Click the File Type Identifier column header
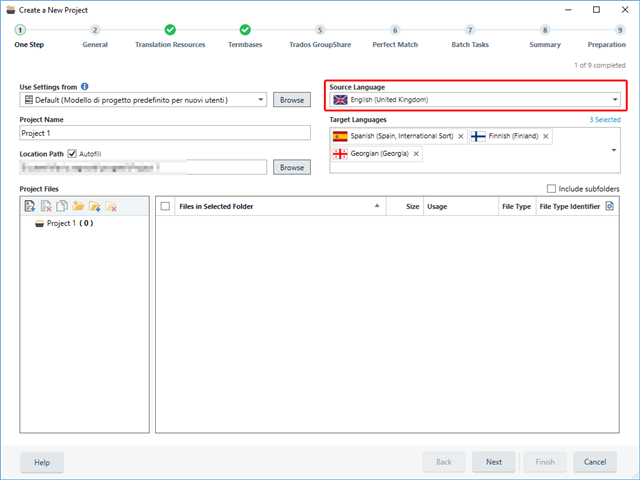 point(570,207)
